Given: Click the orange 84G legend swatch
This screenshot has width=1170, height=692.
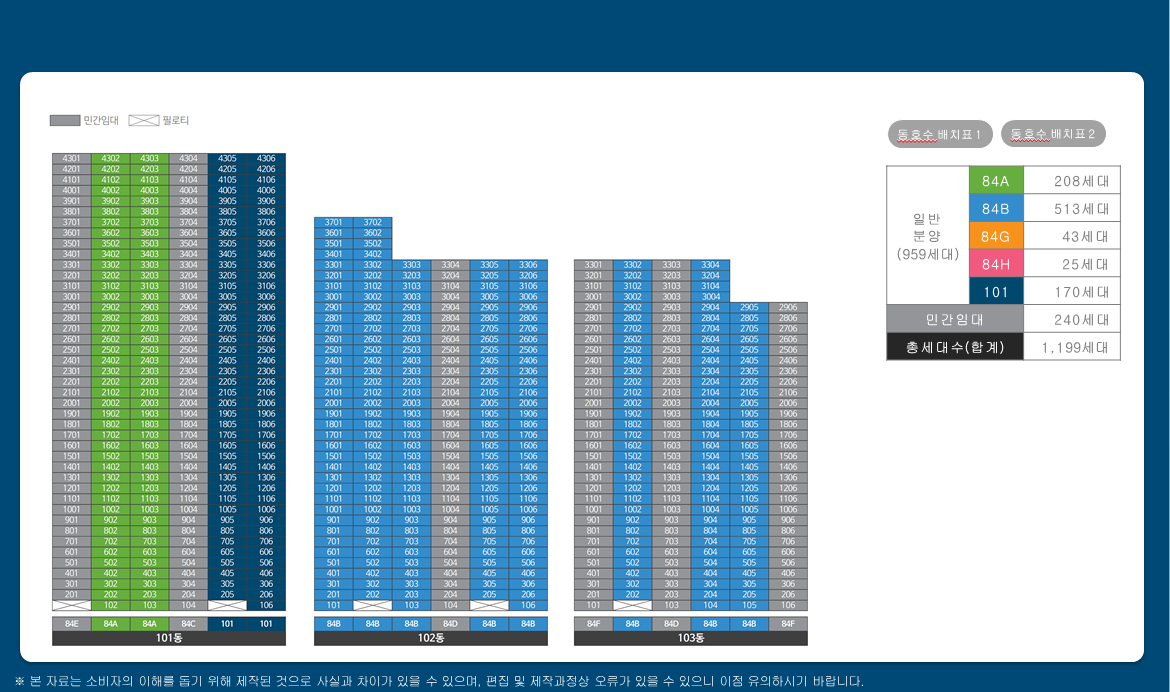Looking at the screenshot, I should pyautogui.click(x=996, y=237).
